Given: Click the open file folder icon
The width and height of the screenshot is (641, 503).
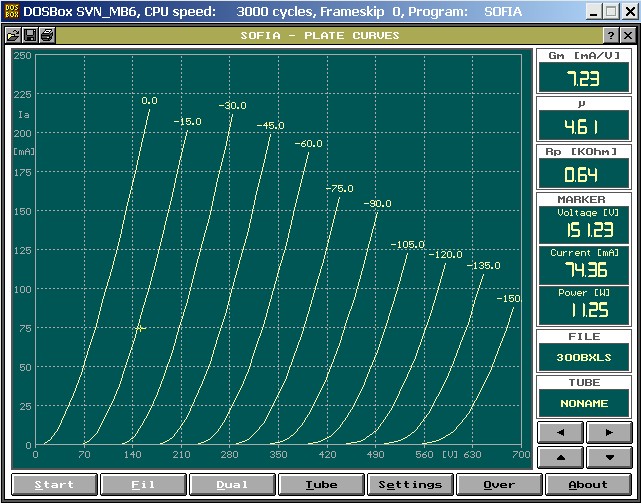Looking at the screenshot, I should [x=14, y=35].
